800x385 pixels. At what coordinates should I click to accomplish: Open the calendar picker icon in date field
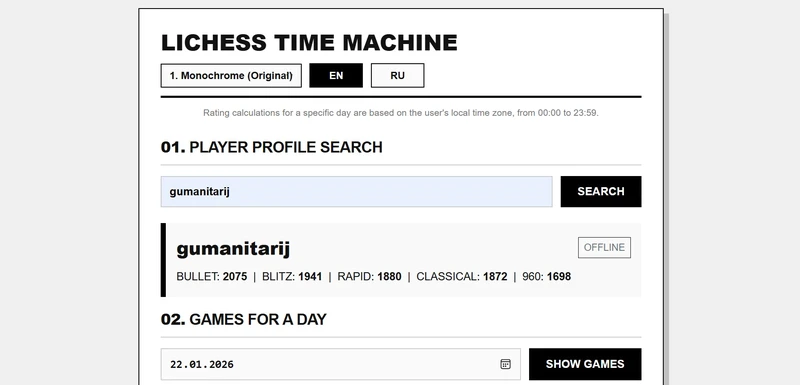pos(505,364)
